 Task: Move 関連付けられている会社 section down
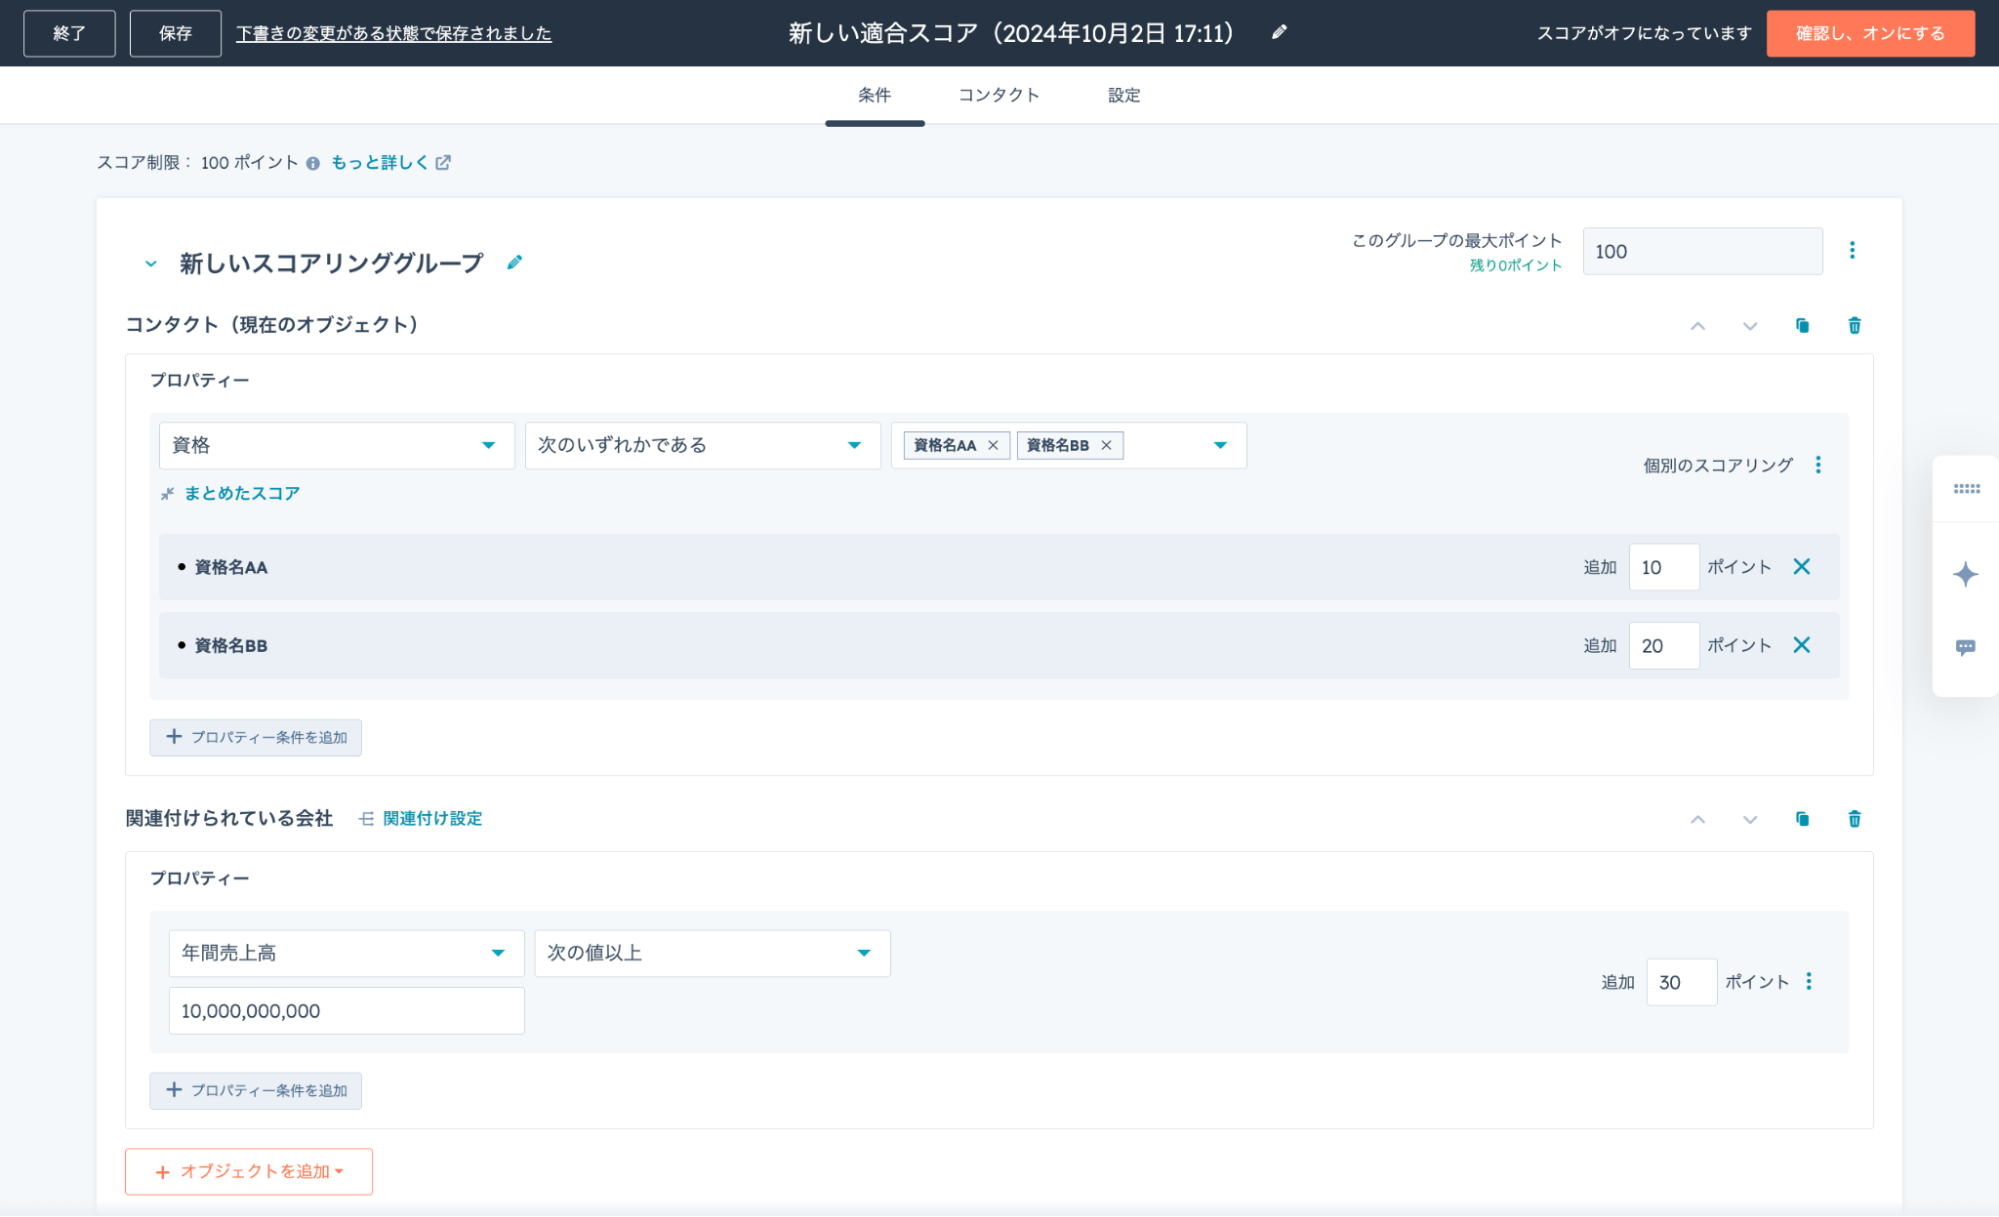point(1750,819)
